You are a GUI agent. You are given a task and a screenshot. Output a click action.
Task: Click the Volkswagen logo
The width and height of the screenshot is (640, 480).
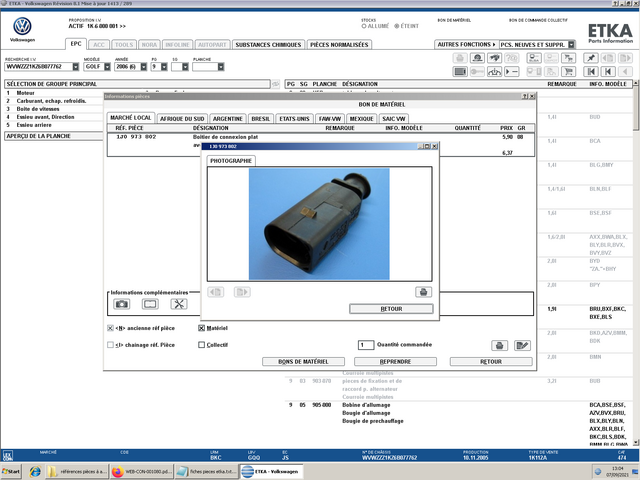click(x=22, y=26)
